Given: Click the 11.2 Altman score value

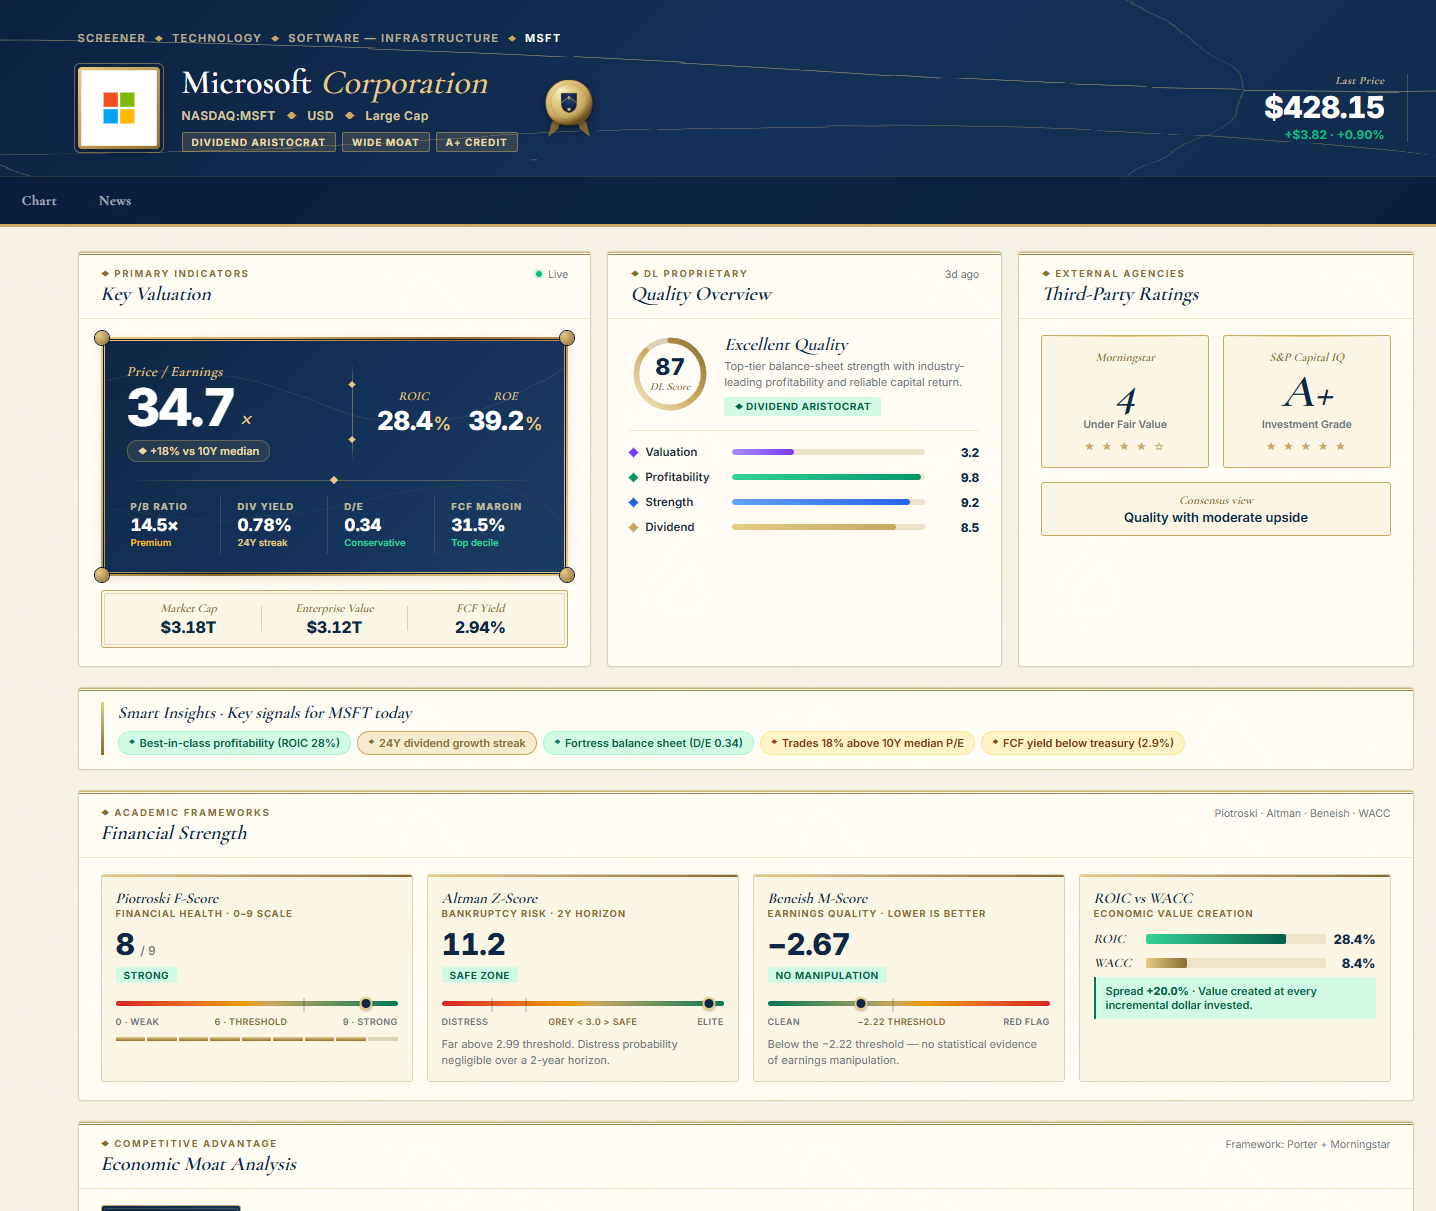Looking at the screenshot, I should [x=474, y=944].
